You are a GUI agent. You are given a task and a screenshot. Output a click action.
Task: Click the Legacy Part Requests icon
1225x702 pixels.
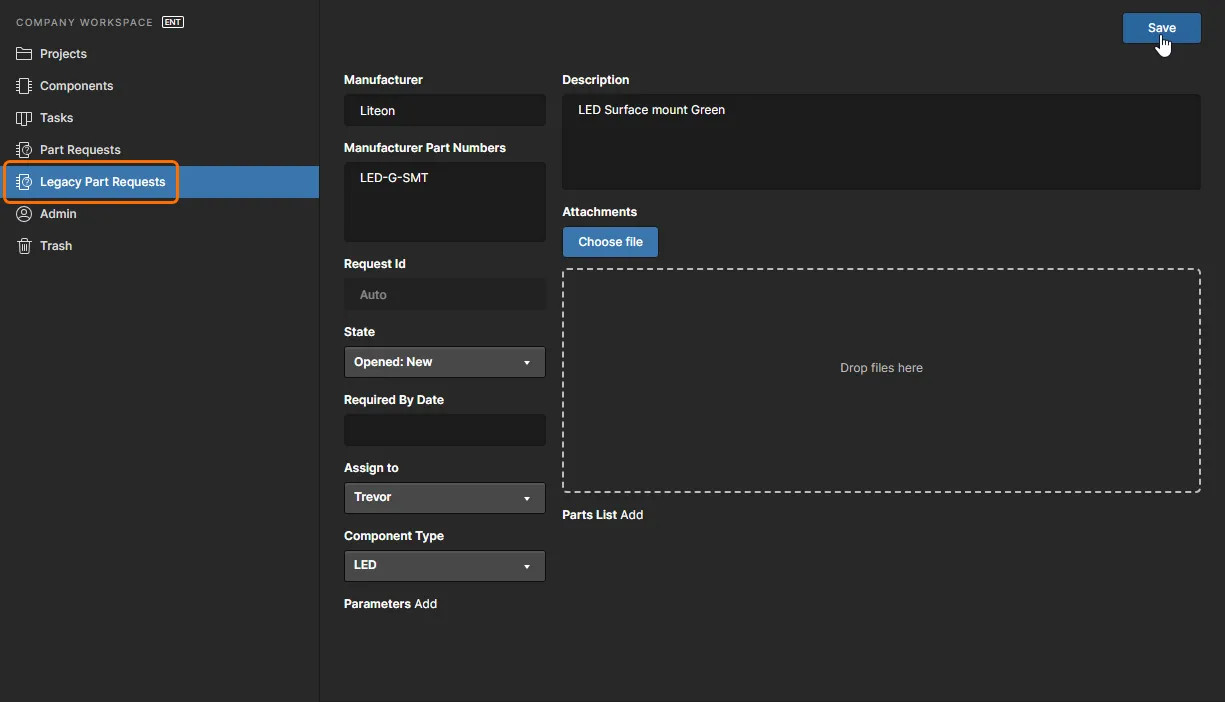point(24,182)
